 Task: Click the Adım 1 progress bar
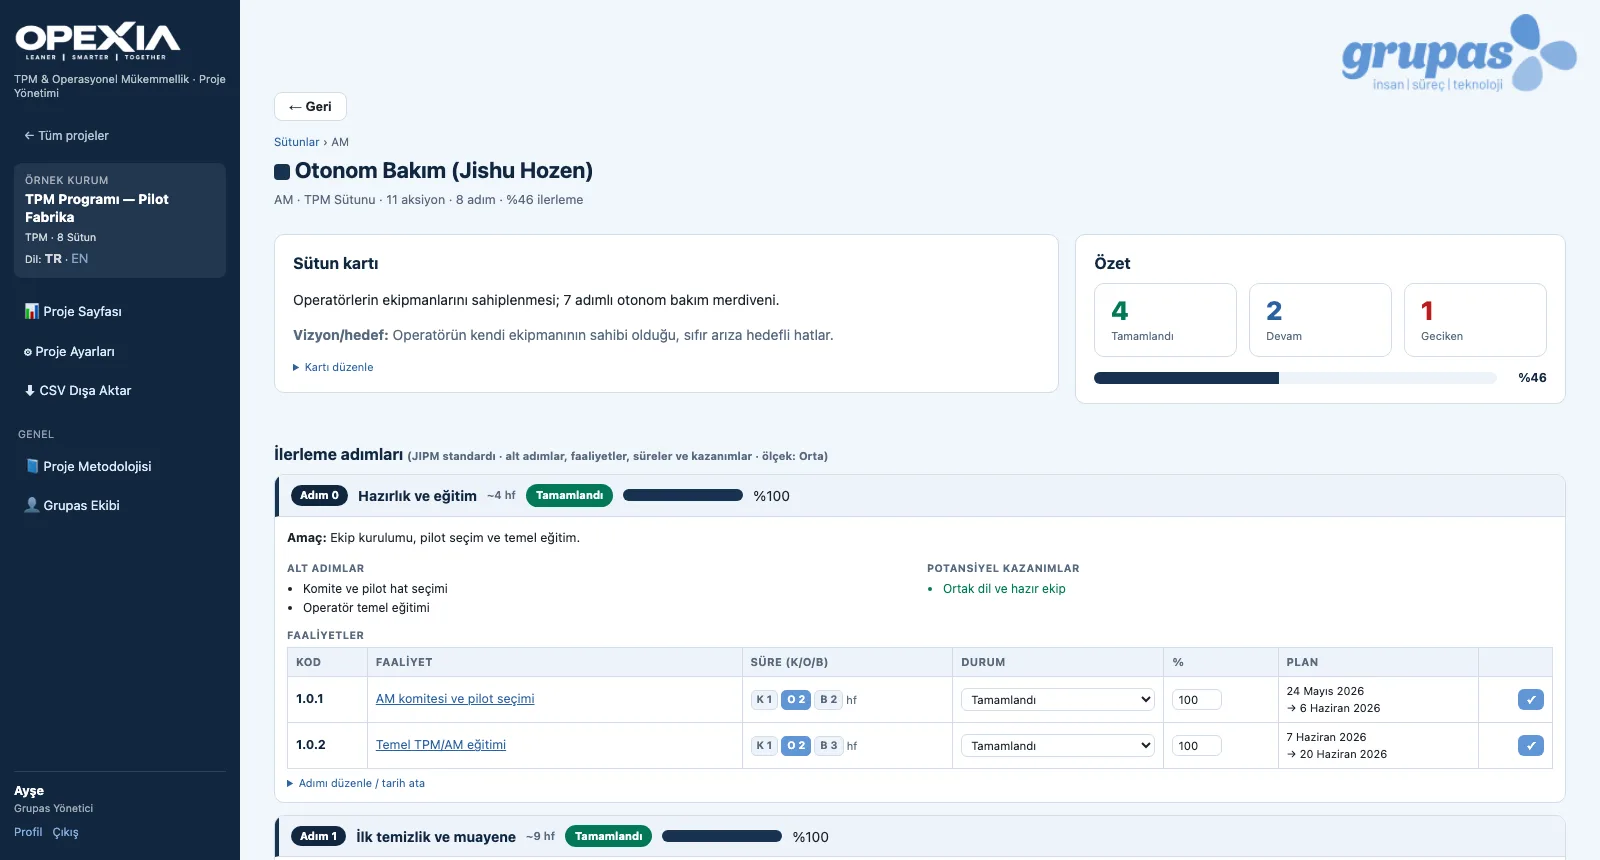722,836
